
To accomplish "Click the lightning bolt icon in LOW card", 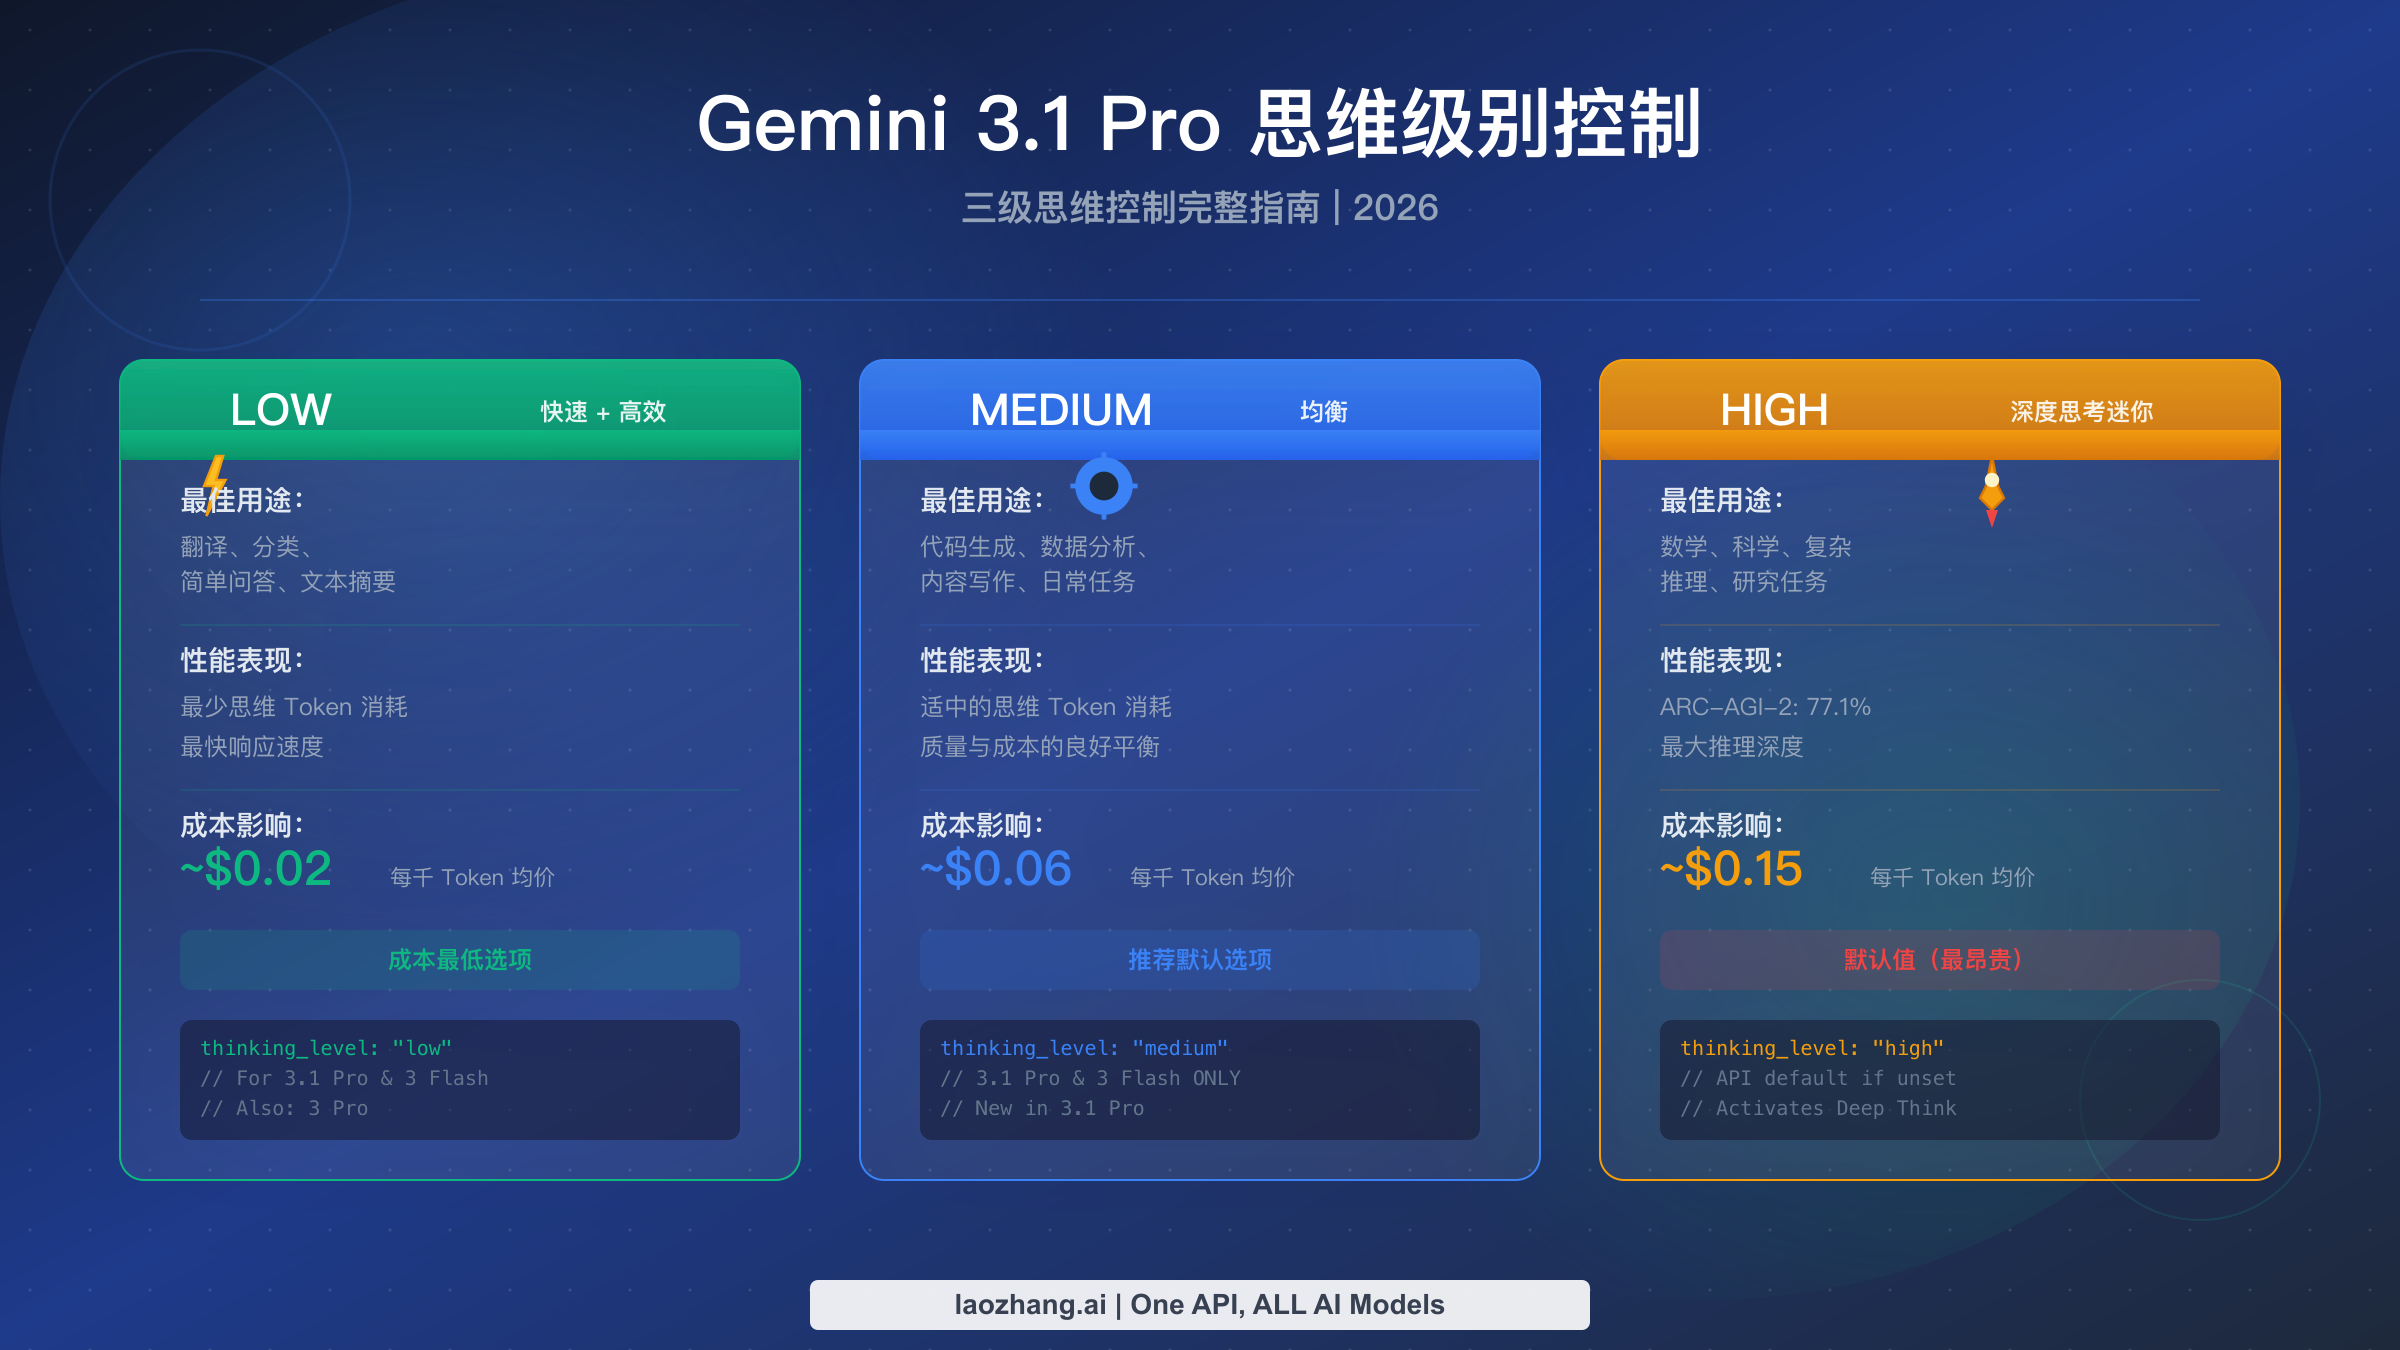I will point(215,485).
